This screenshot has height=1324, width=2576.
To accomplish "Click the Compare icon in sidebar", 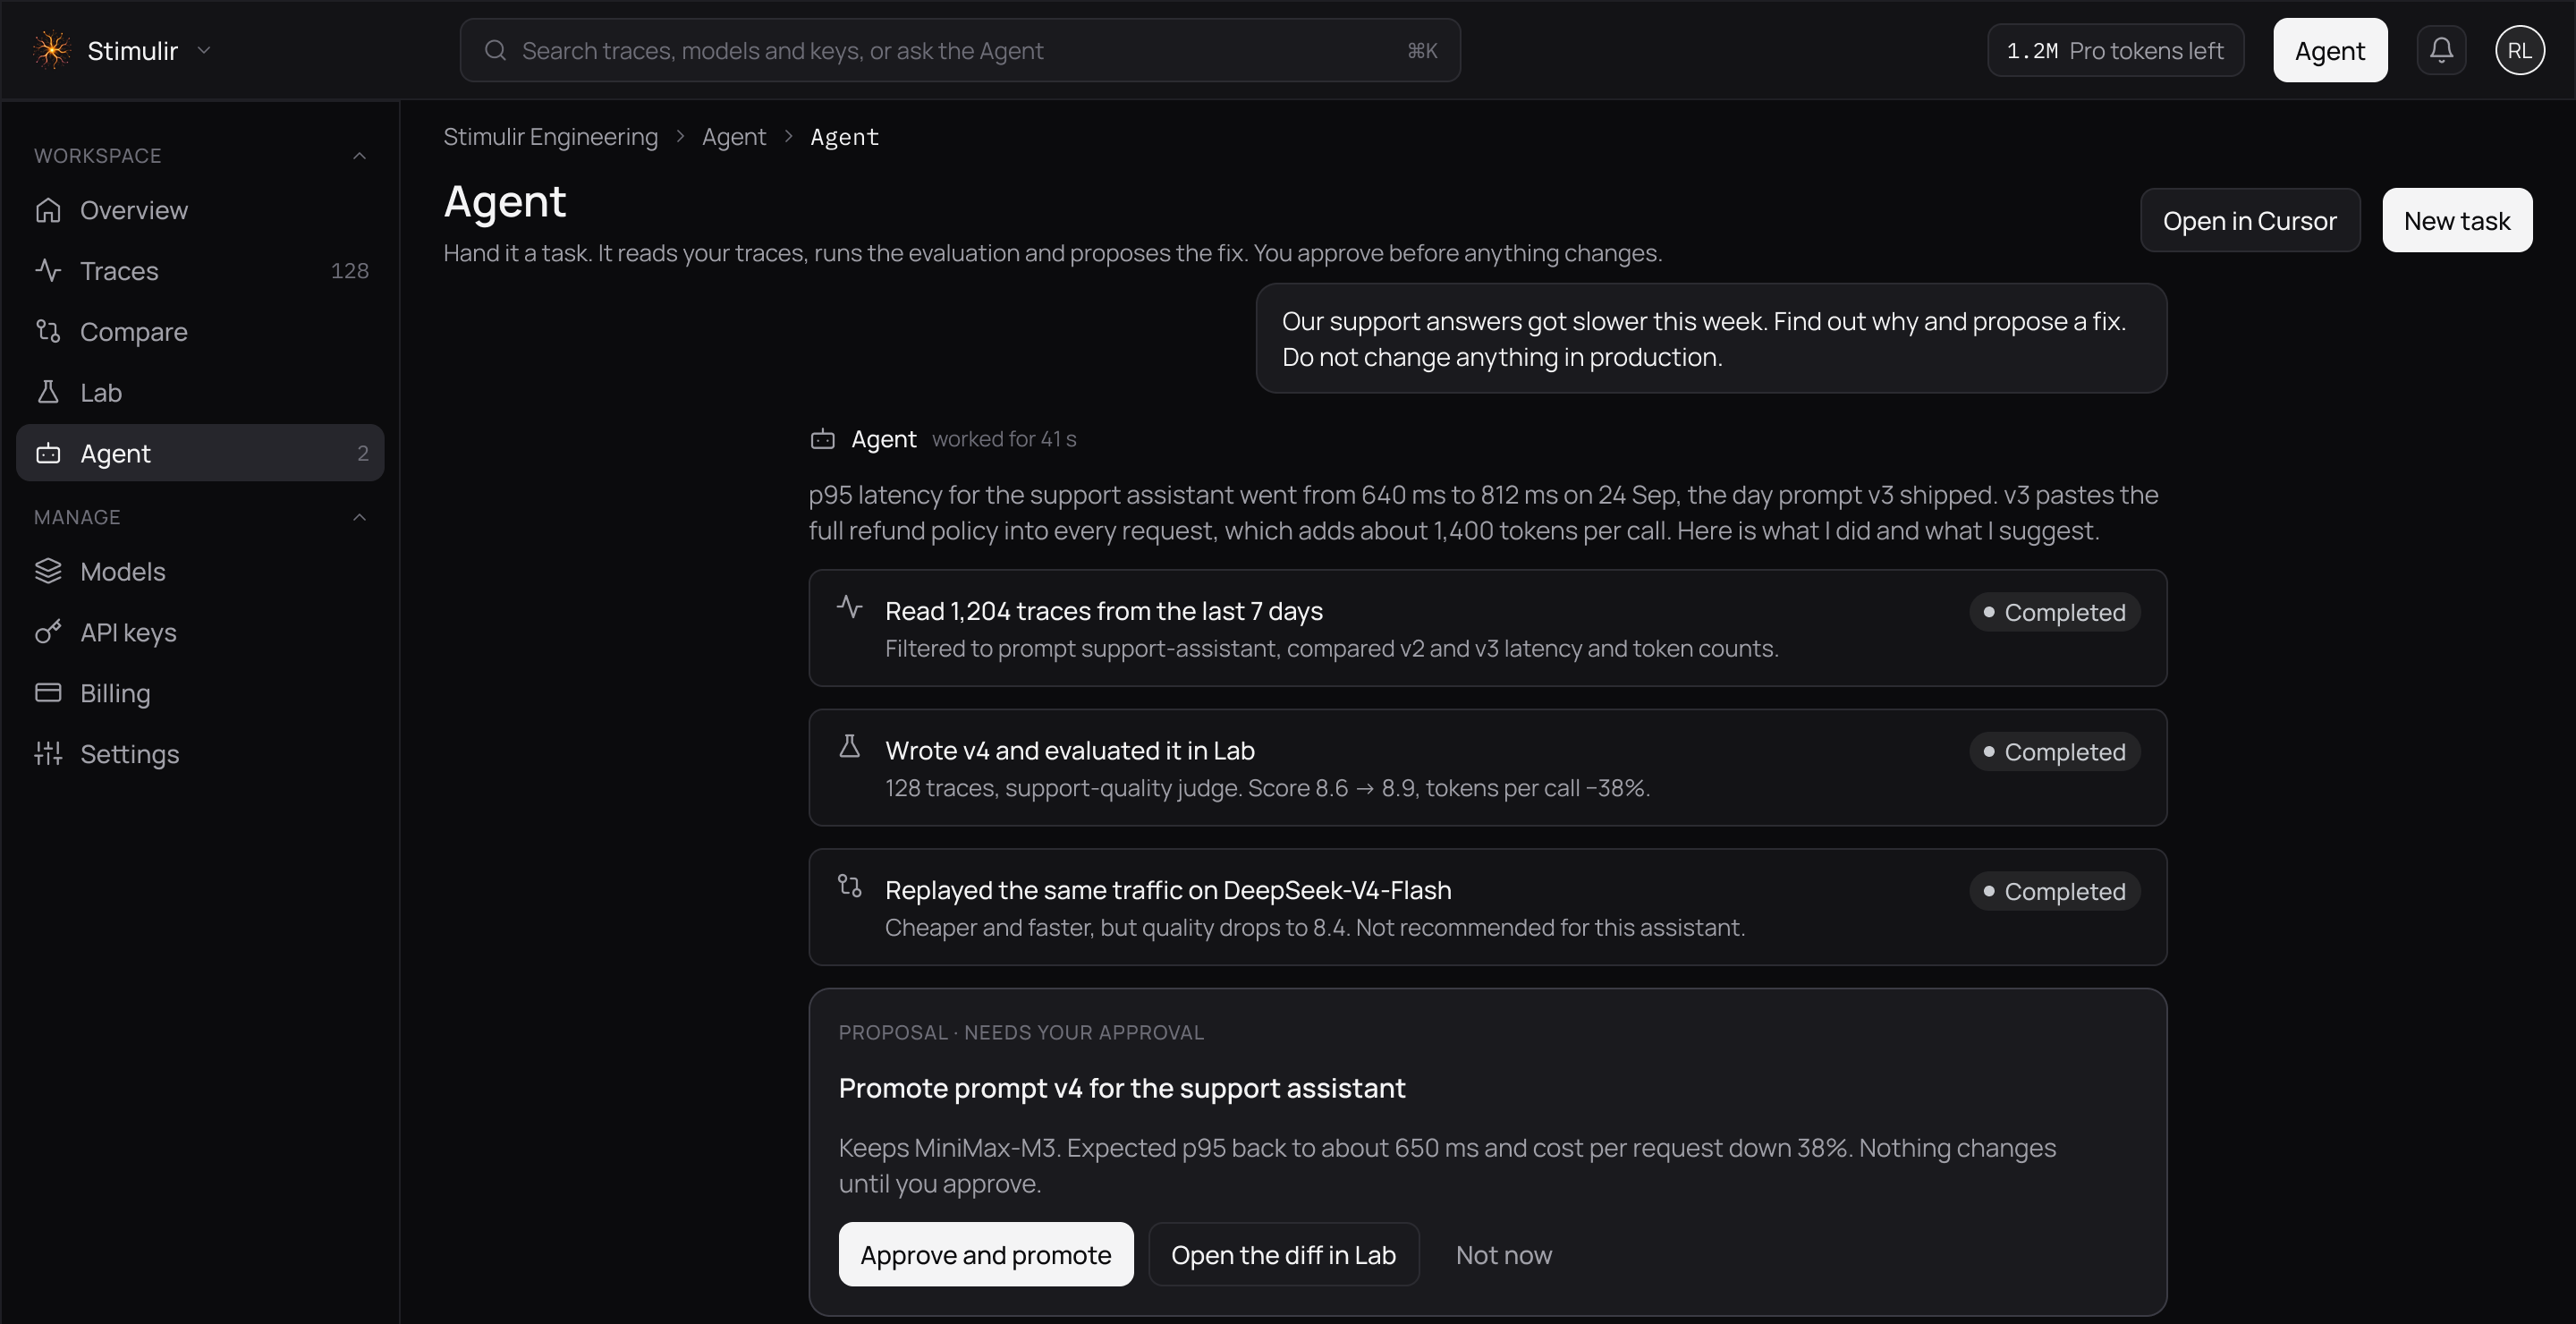I will click(48, 331).
